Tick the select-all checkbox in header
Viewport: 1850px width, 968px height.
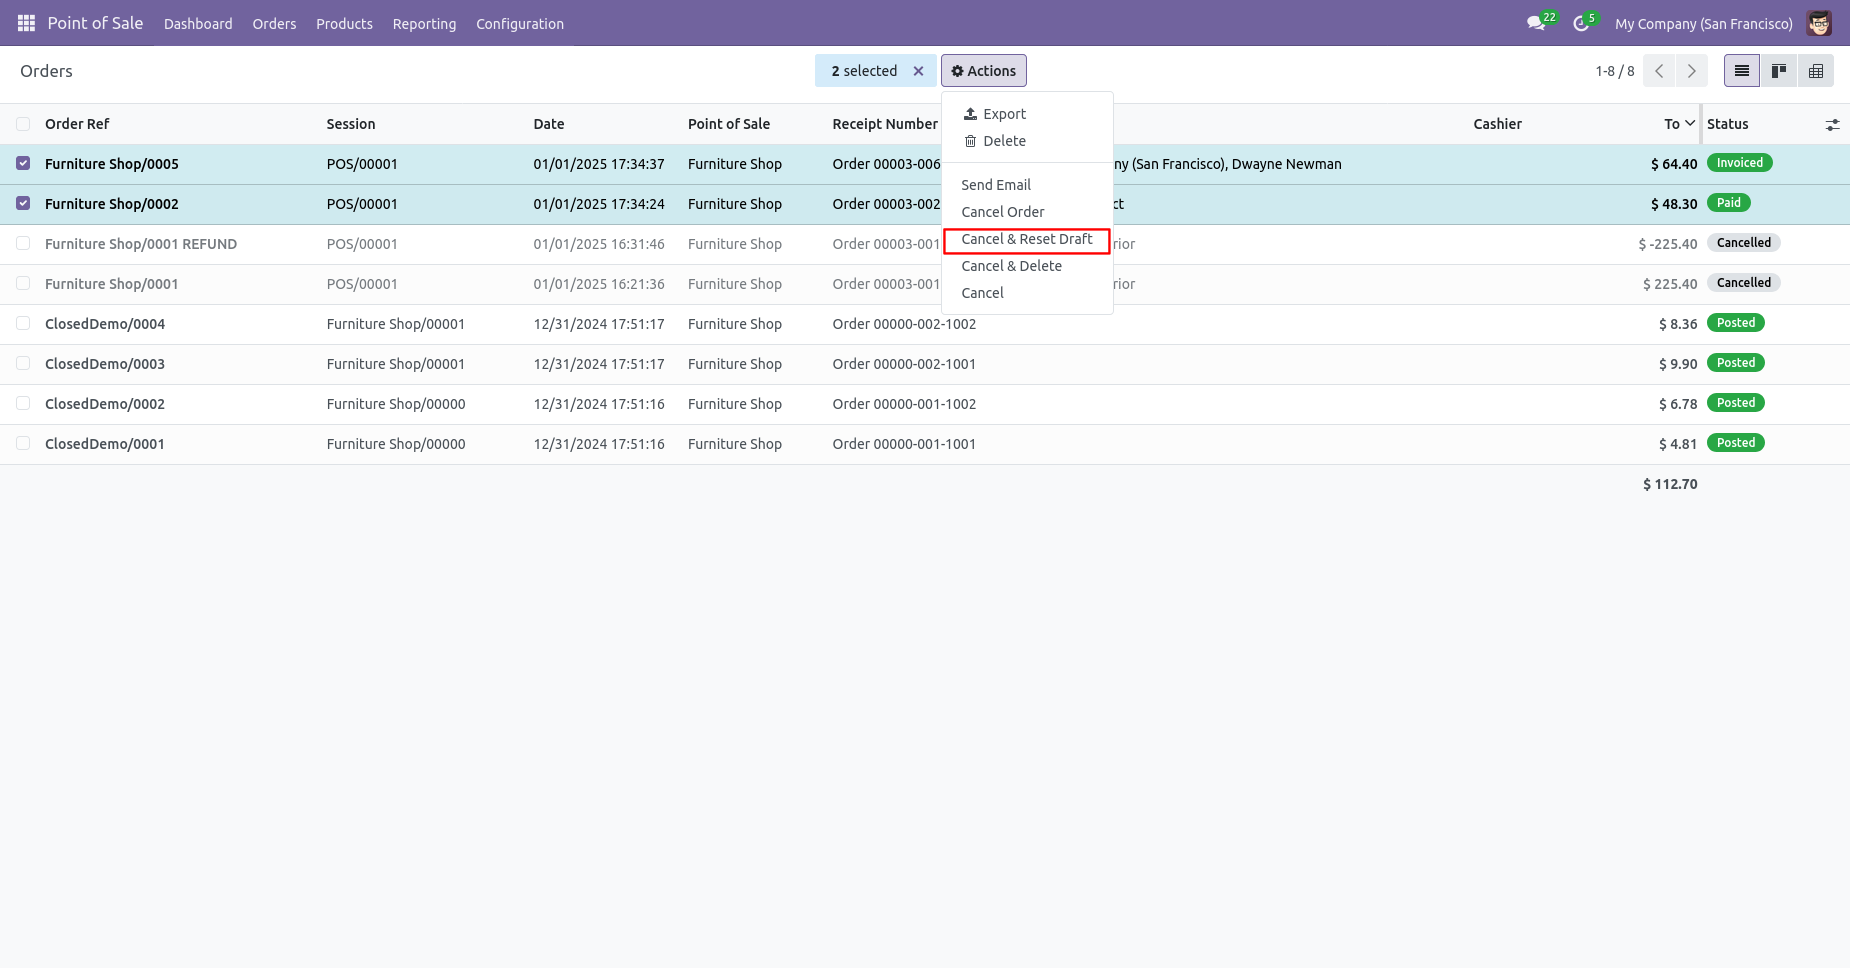(23, 124)
